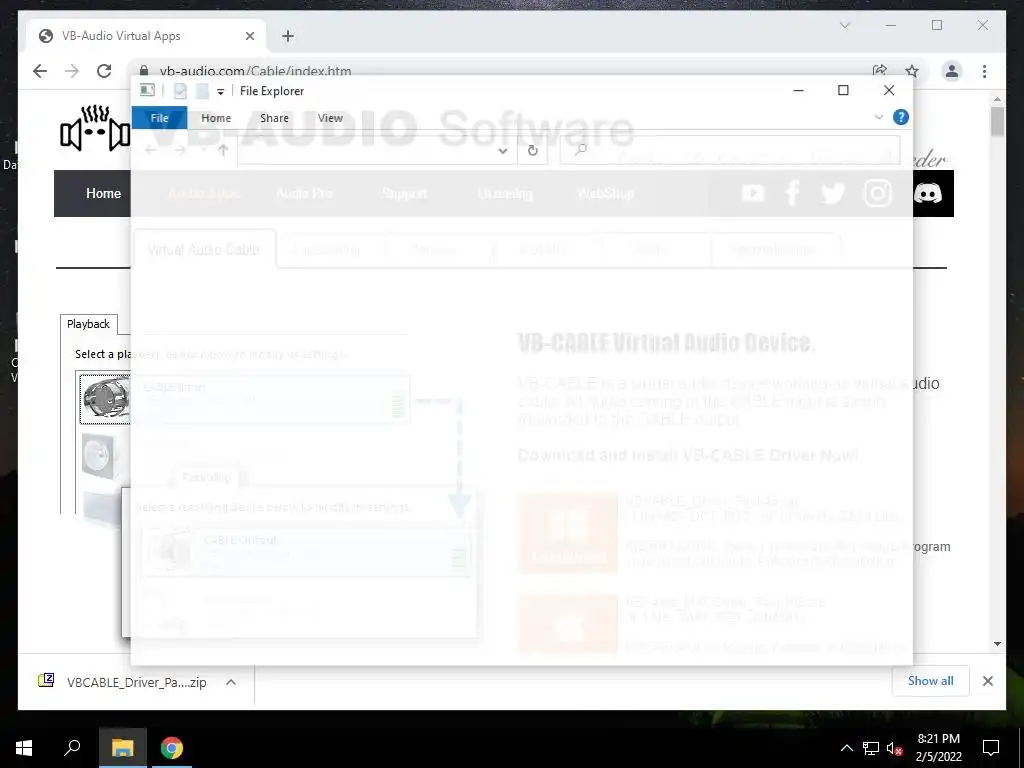This screenshot has width=1024, height=768.
Task: Click the File Explorer search box
Action: pos(729,151)
